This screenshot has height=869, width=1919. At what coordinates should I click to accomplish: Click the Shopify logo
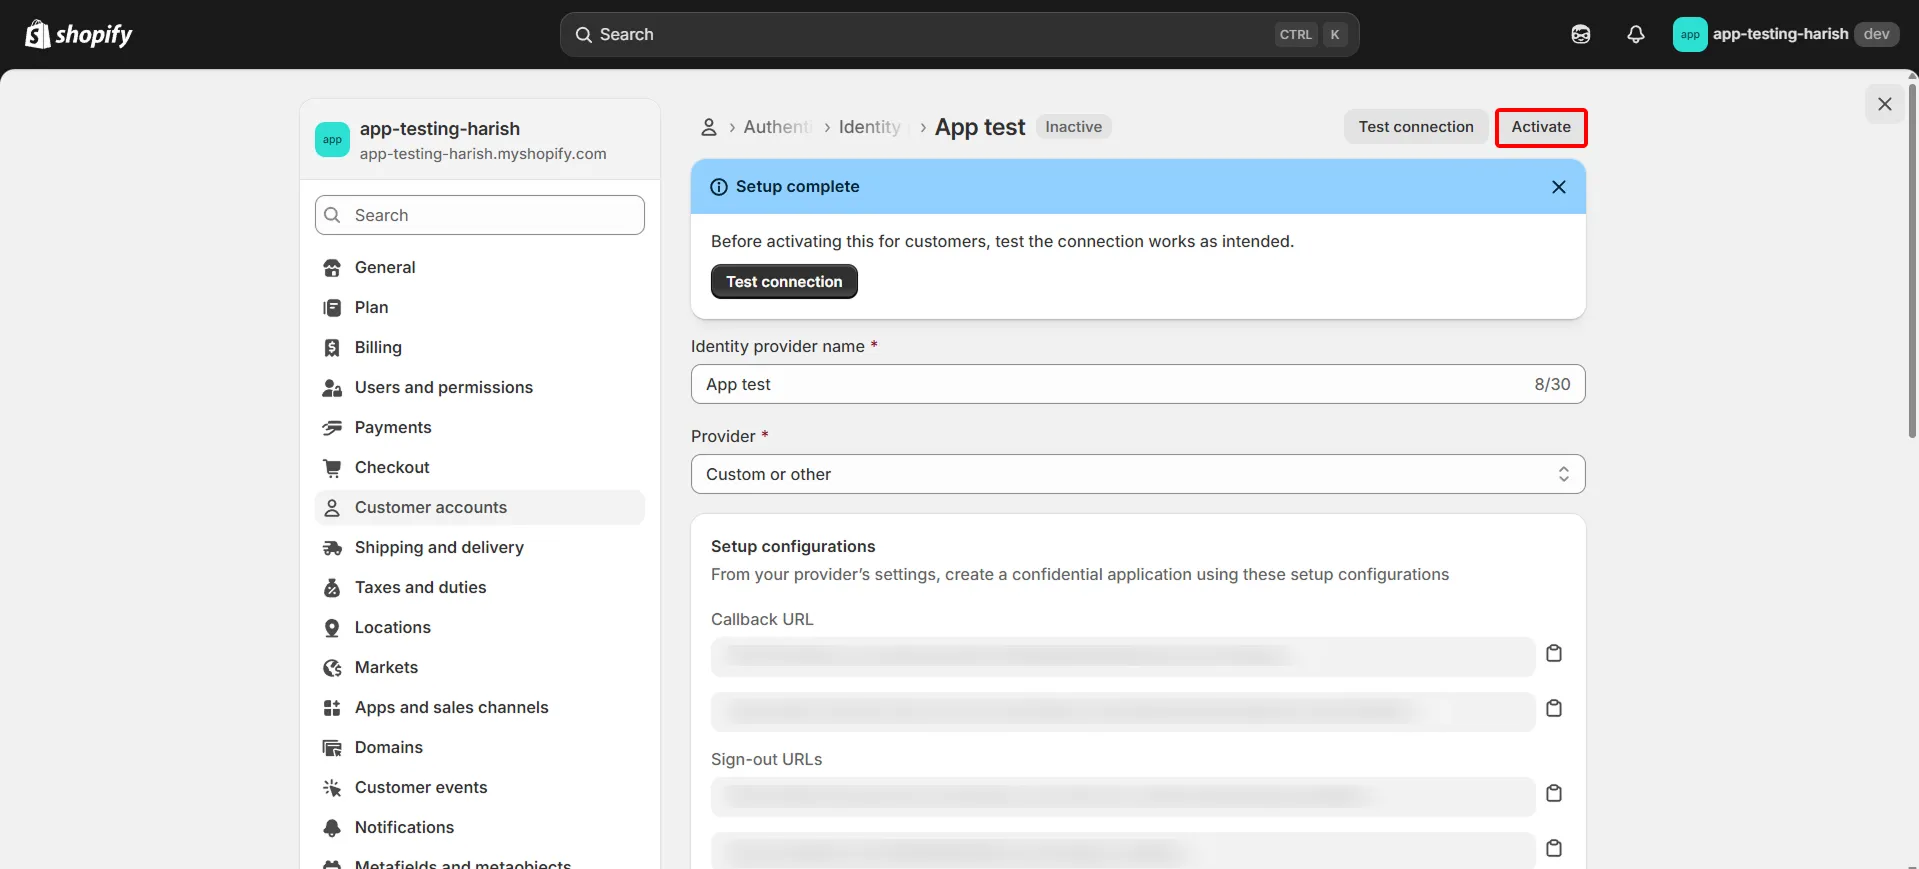pos(79,35)
